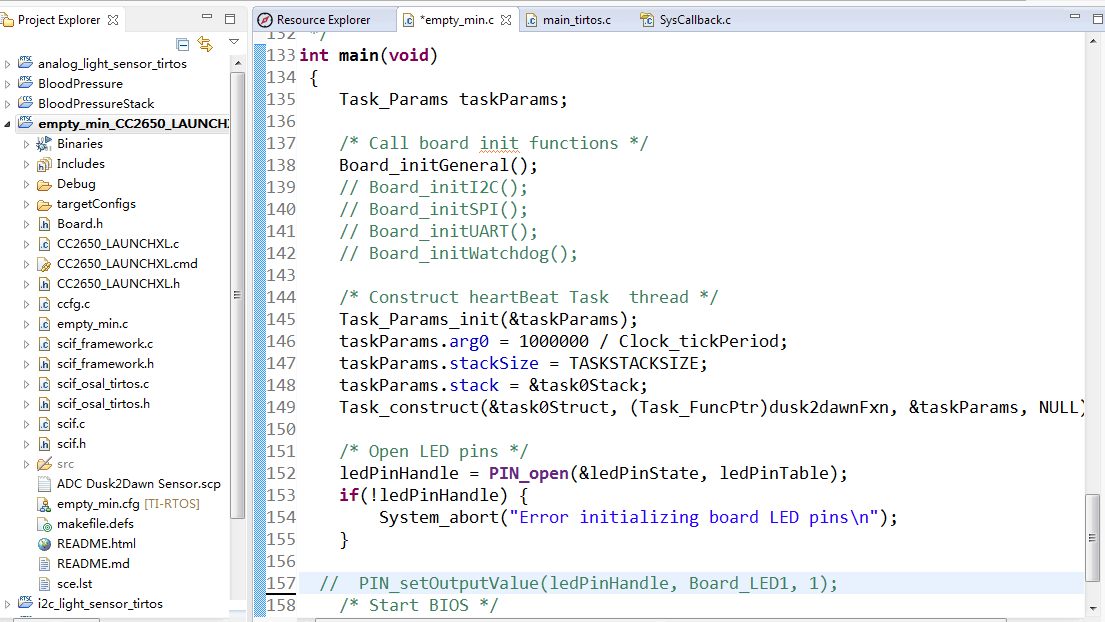Image resolution: width=1105 pixels, height=622 pixels.
Task: Select the *empty_min.c editor tab
Action: coord(457,20)
